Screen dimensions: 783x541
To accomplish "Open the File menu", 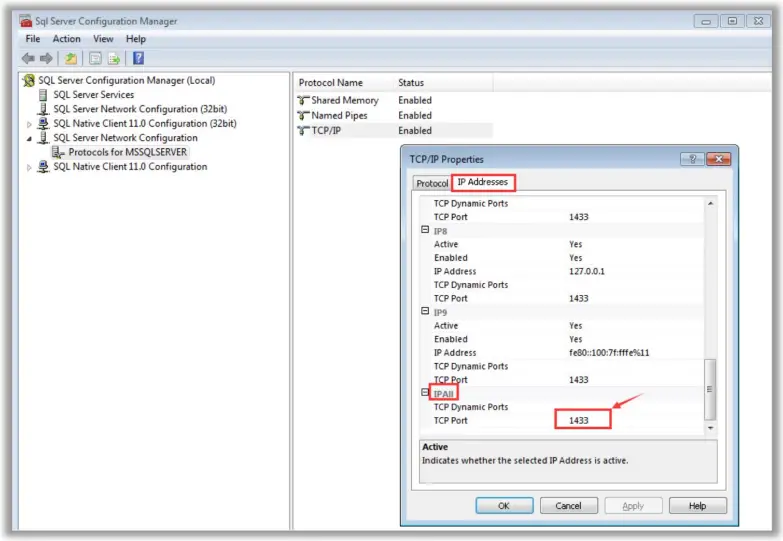I will coord(33,39).
